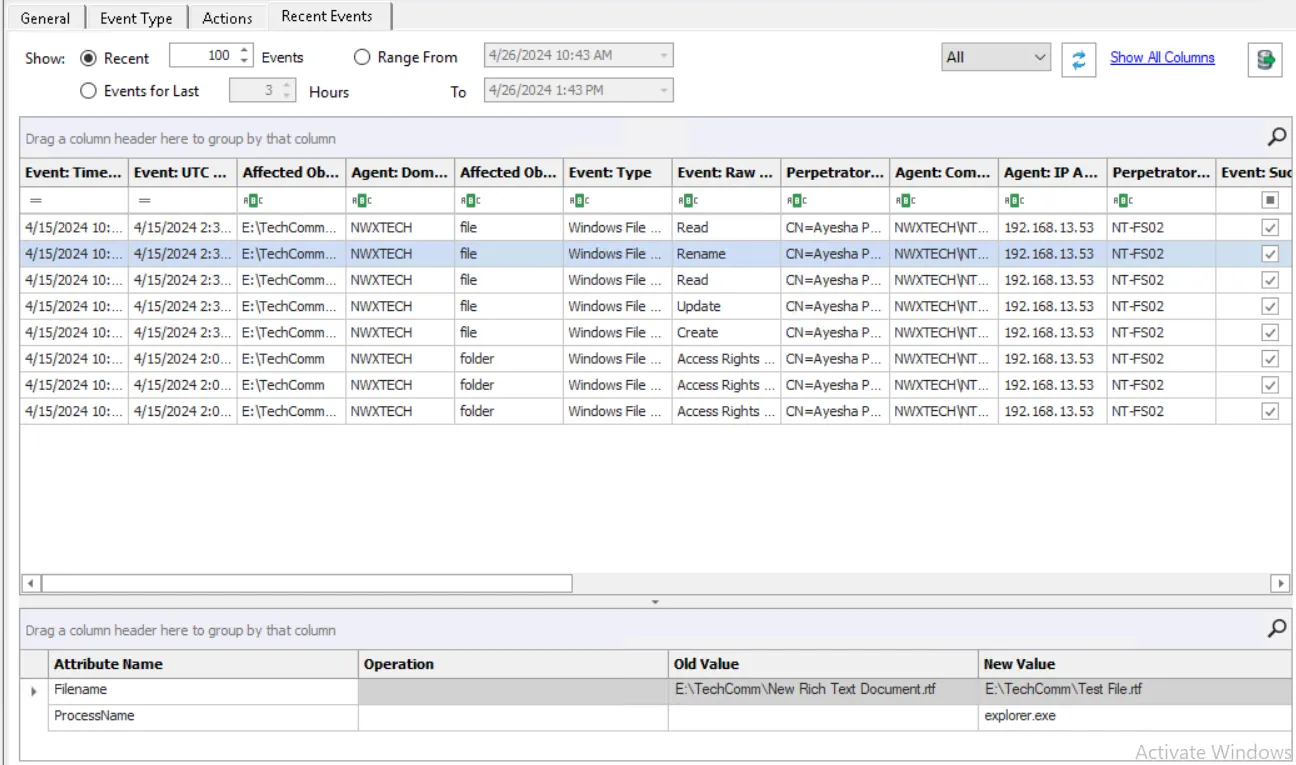Switch to the Event Type tab
The width and height of the screenshot is (1296, 765).
136,18
